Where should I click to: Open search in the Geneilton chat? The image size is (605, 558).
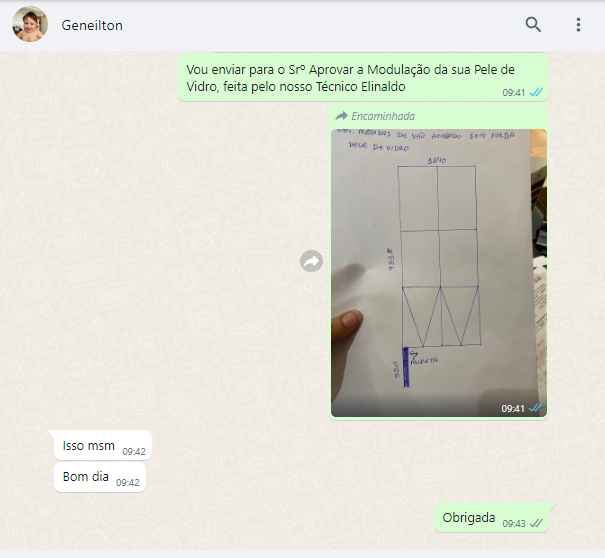coord(533,25)
